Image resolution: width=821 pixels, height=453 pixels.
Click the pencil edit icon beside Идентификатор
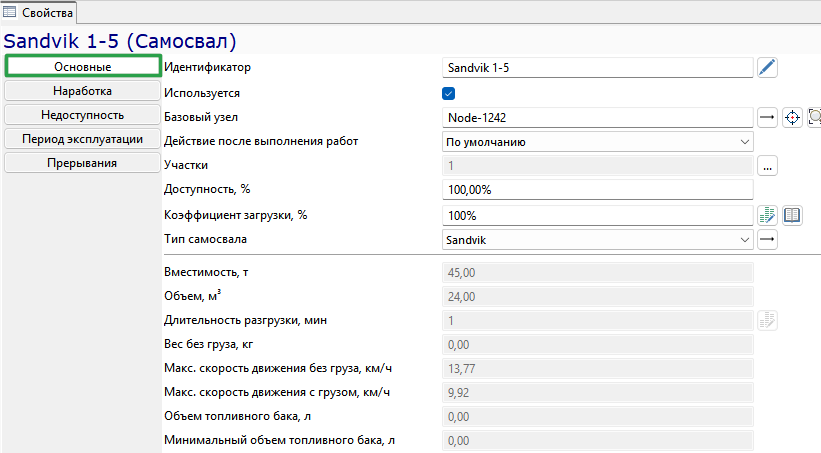coord(767,68)
